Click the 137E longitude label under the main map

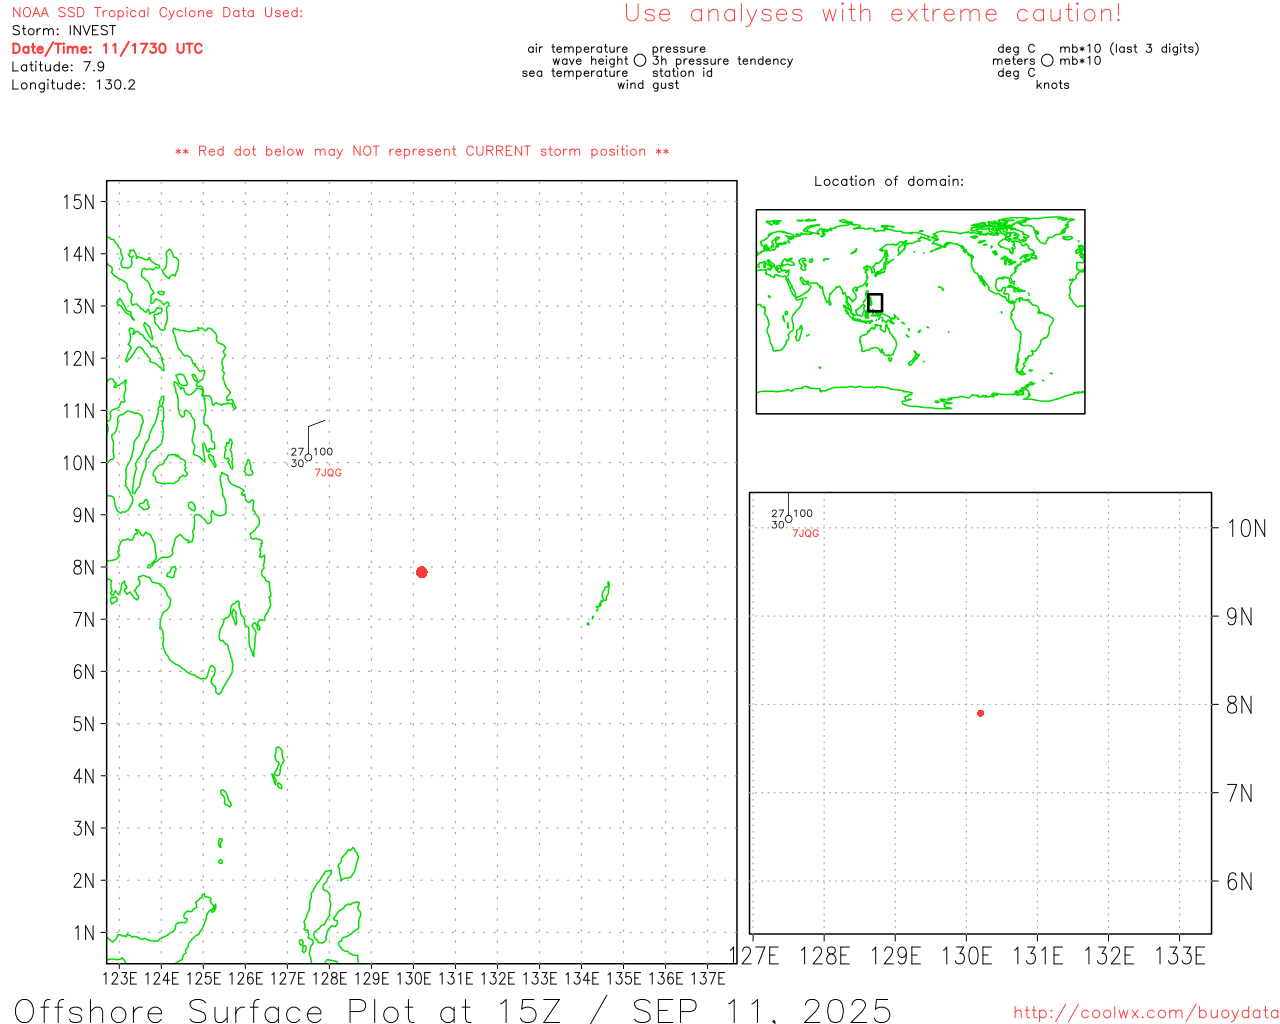coord(707,978)
